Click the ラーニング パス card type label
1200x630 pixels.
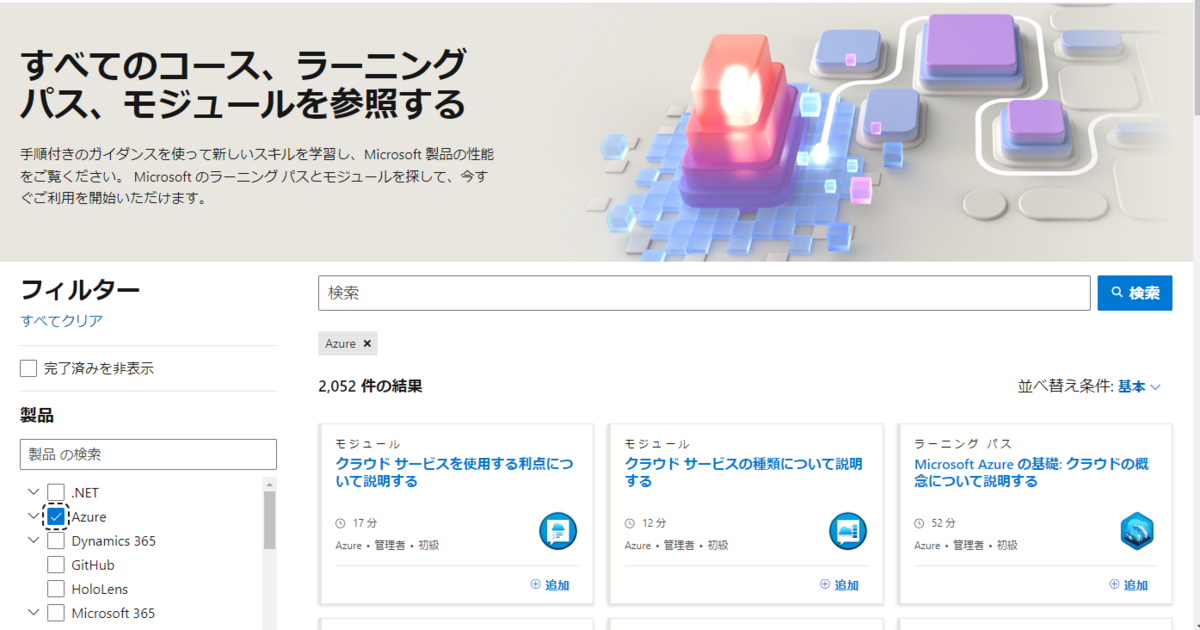point(963,444)
